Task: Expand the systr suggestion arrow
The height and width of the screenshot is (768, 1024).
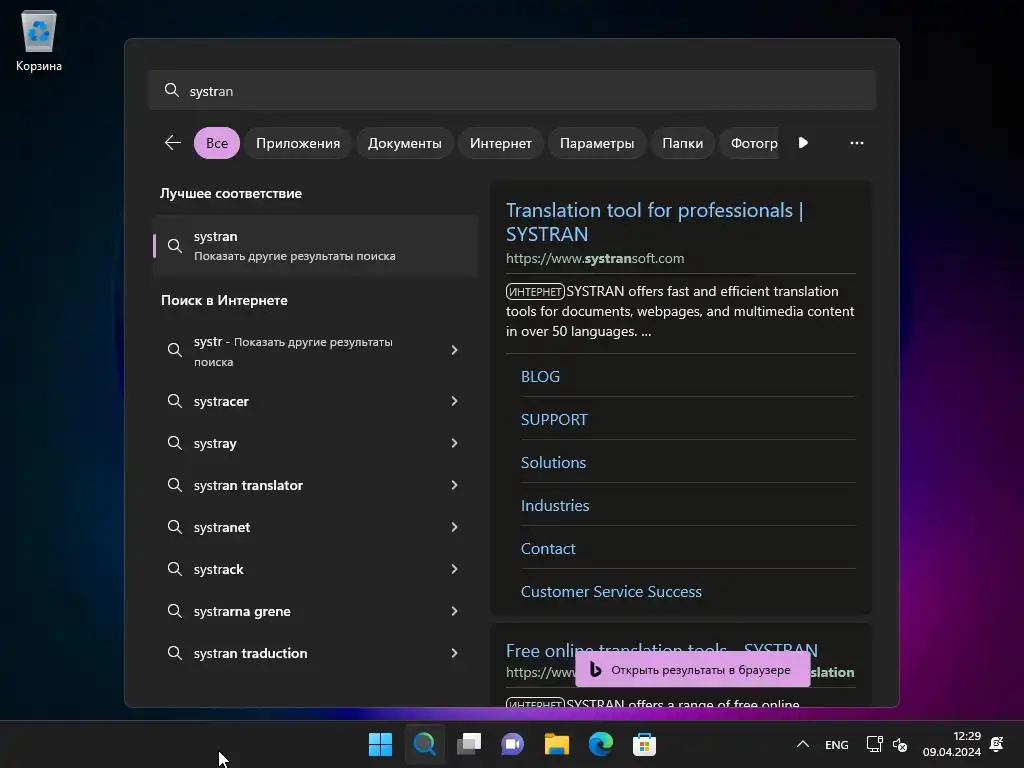Action: point(454,351)
